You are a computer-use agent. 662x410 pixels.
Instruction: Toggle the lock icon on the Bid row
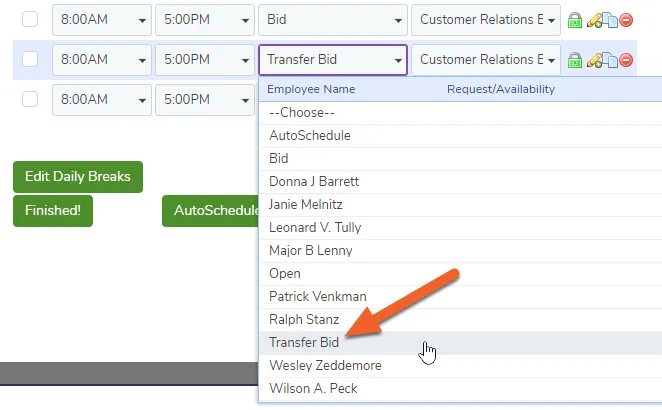575,20
